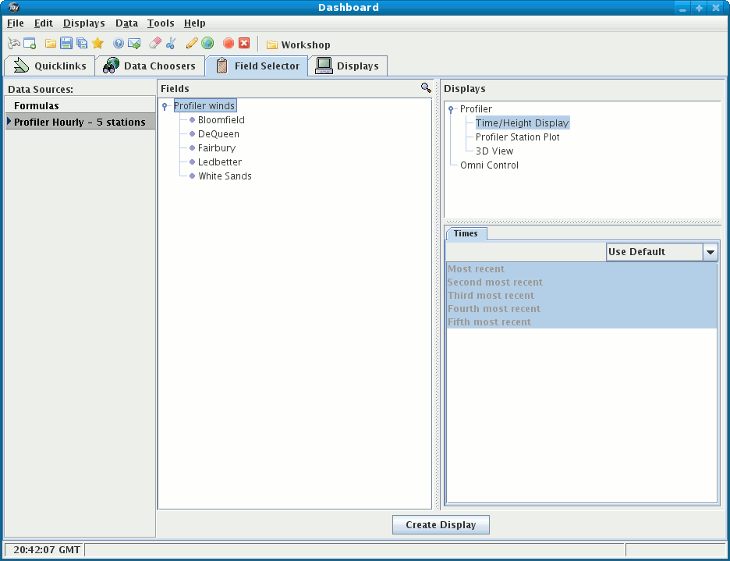Open the Displays menu
This screenshot has width=730, height=561.
[x=83, y=23]
